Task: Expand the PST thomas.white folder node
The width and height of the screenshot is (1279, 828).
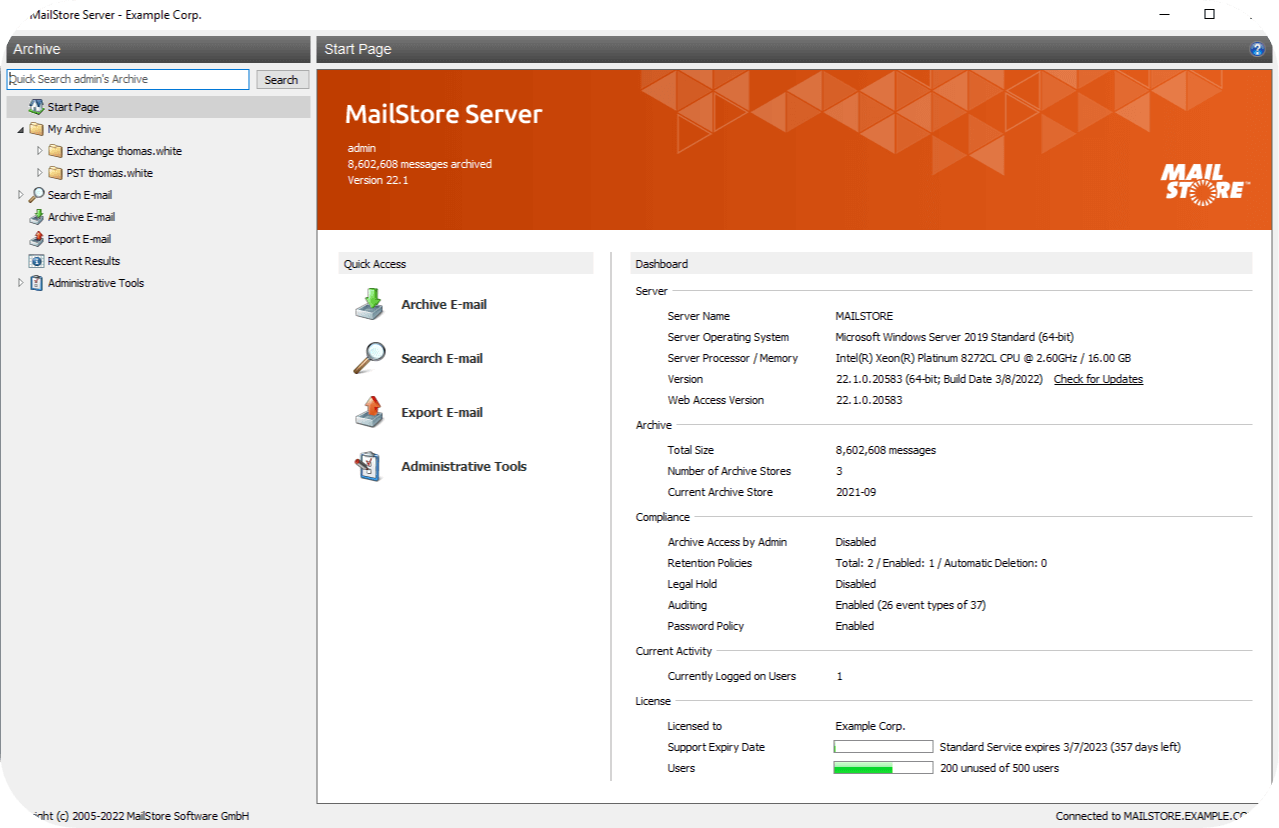Action: 40,173
